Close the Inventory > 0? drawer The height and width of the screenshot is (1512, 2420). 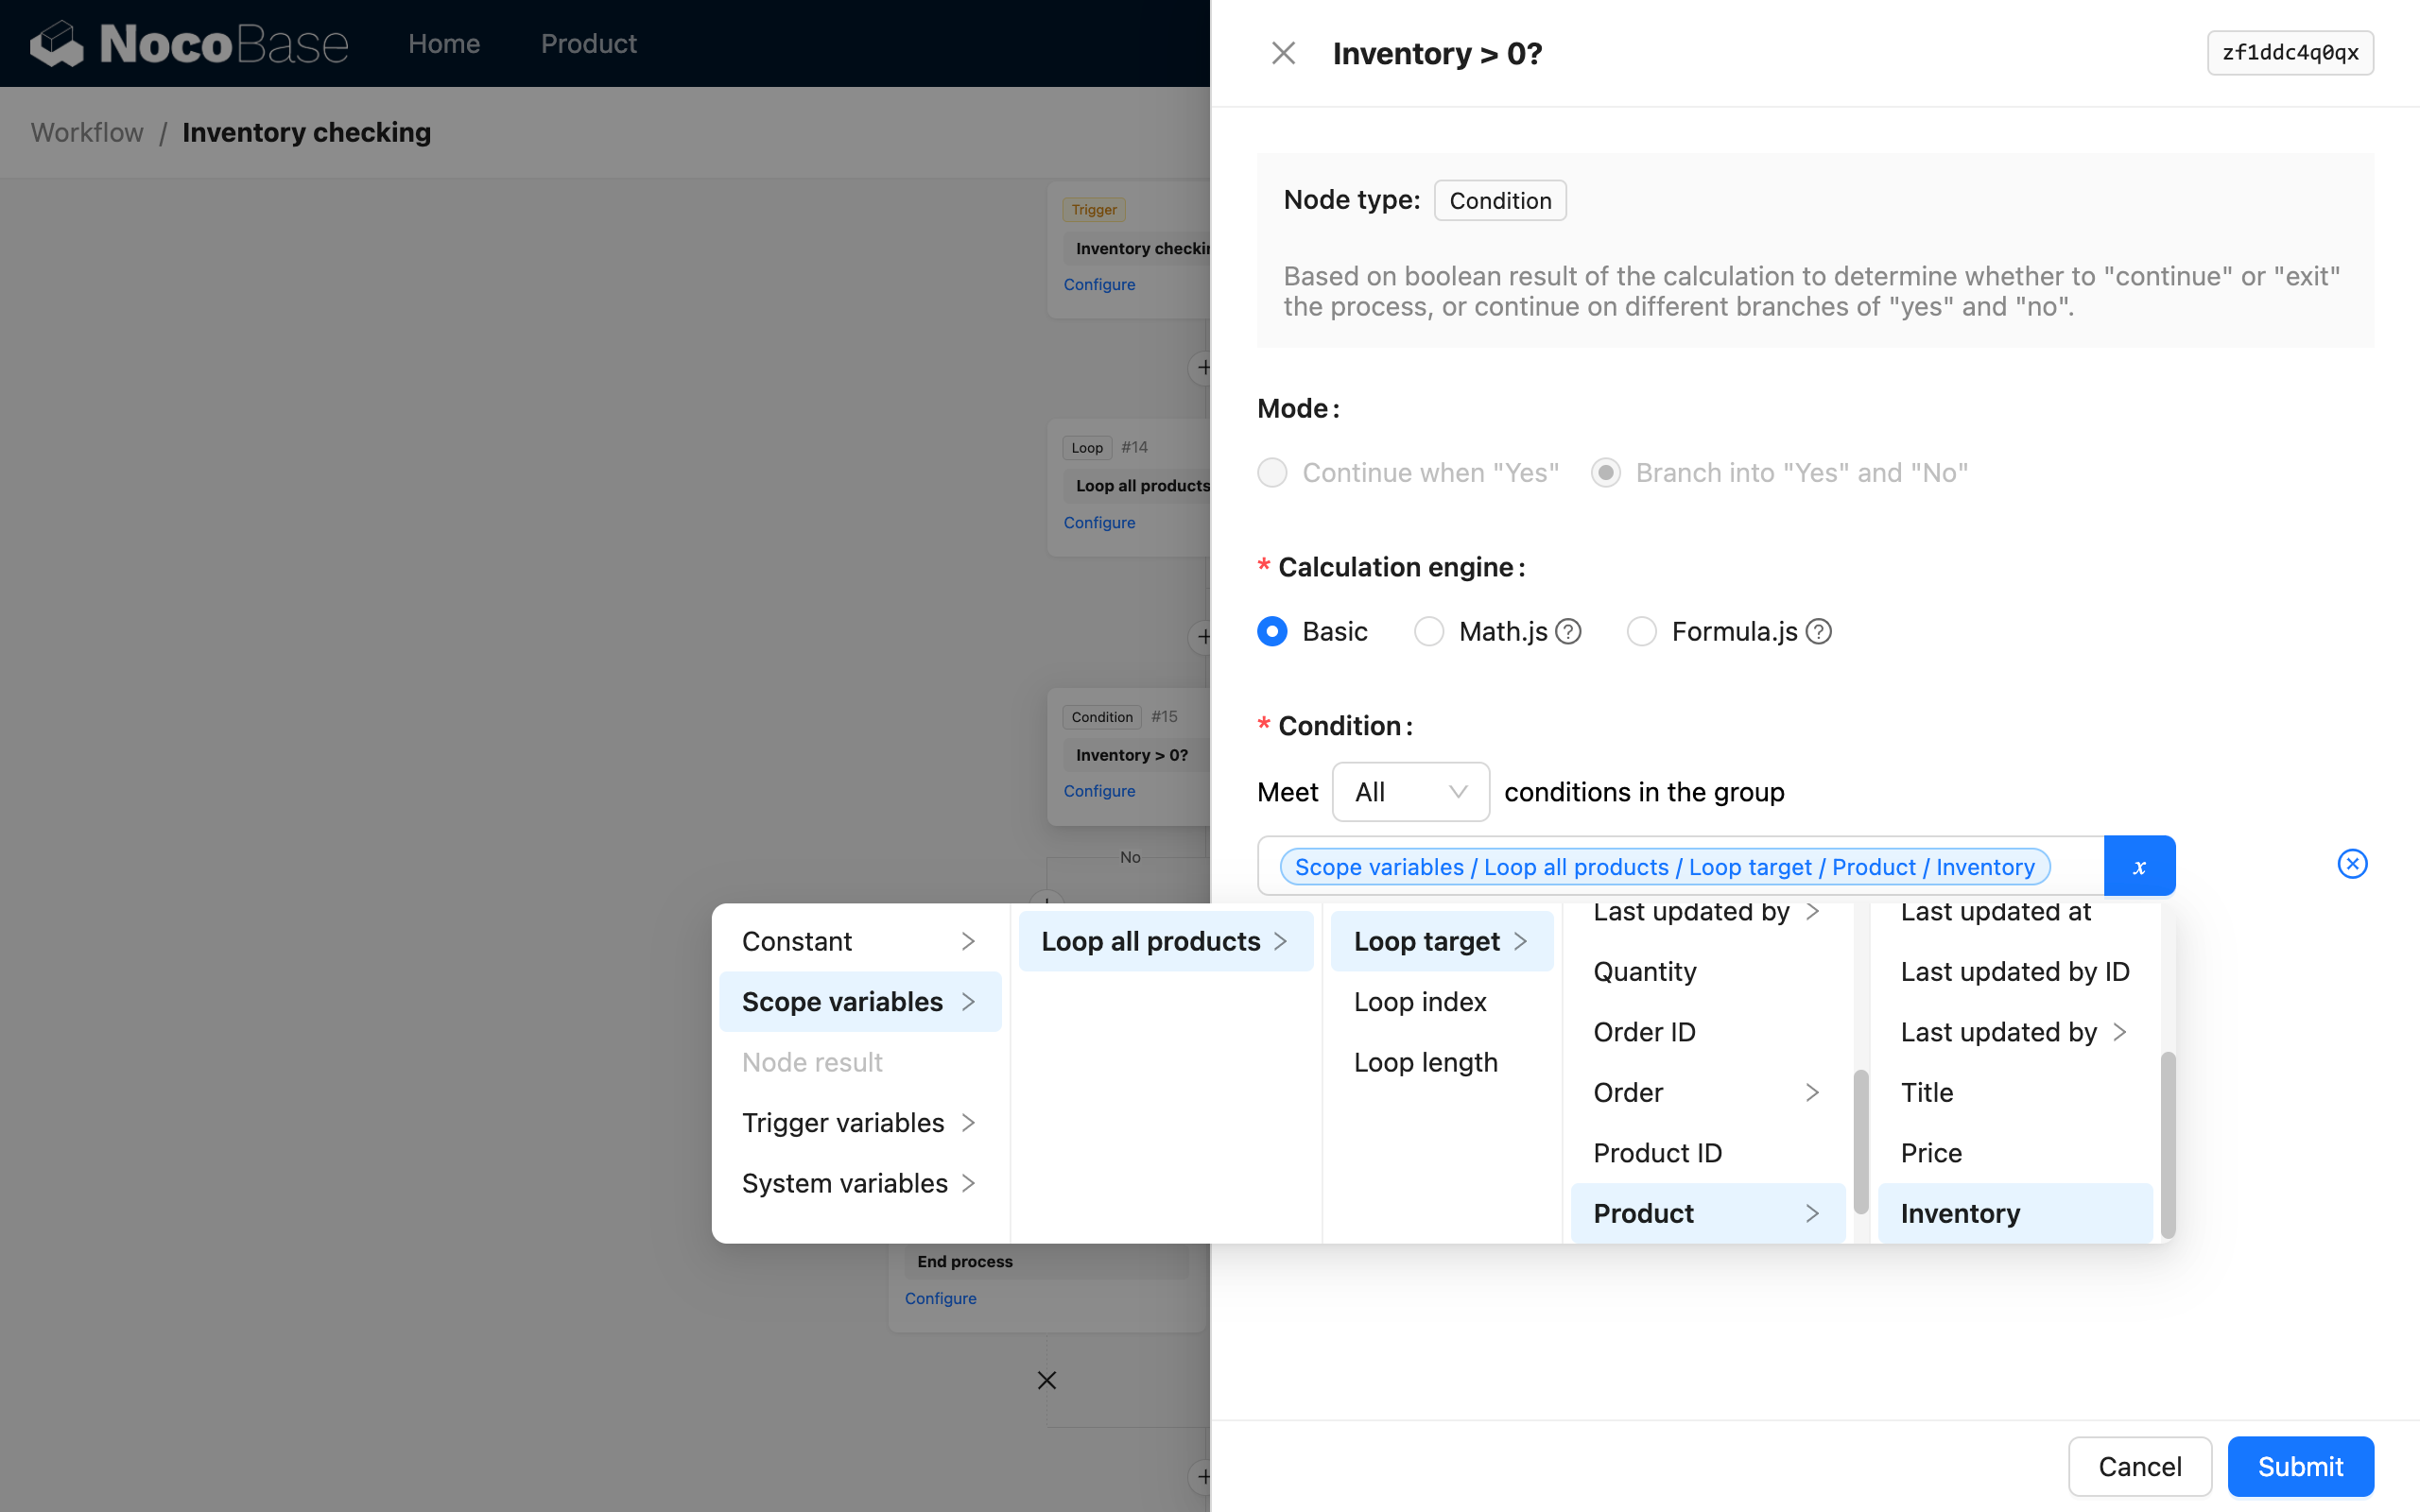point(1283,53)
